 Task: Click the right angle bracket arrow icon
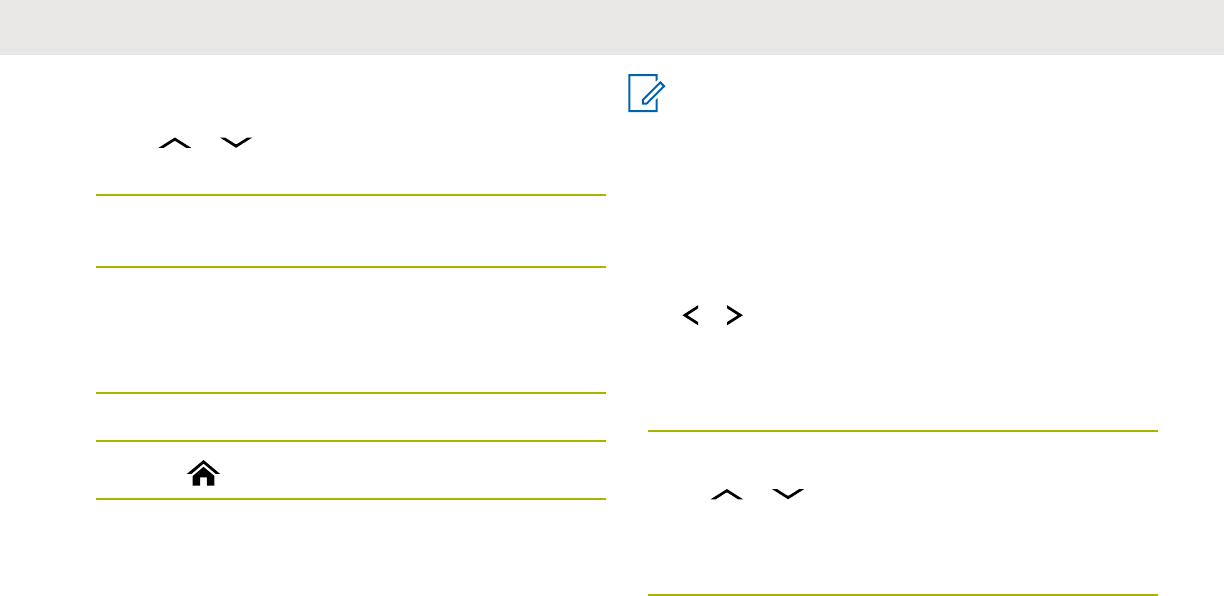734,315
